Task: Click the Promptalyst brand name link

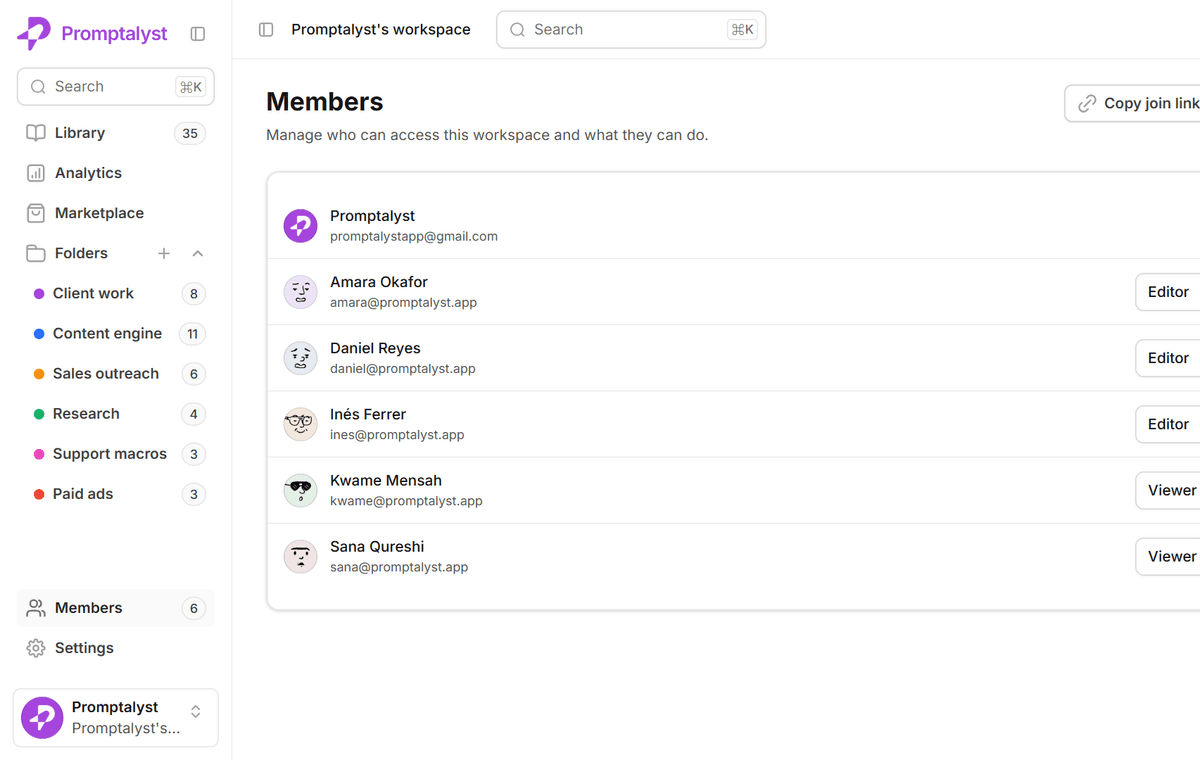Action: (114, 34)
